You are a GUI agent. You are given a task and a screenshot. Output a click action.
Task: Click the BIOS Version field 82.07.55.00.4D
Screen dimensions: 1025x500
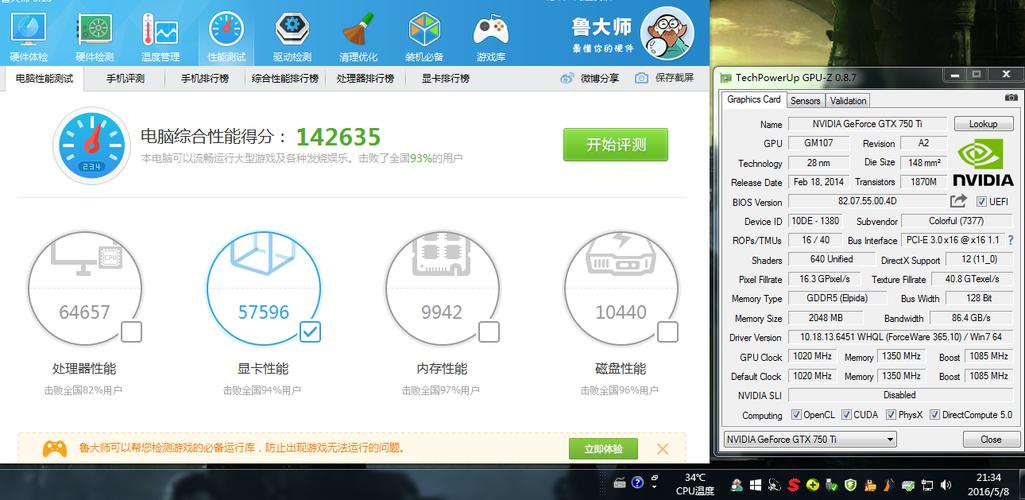[x=867, y=201]
